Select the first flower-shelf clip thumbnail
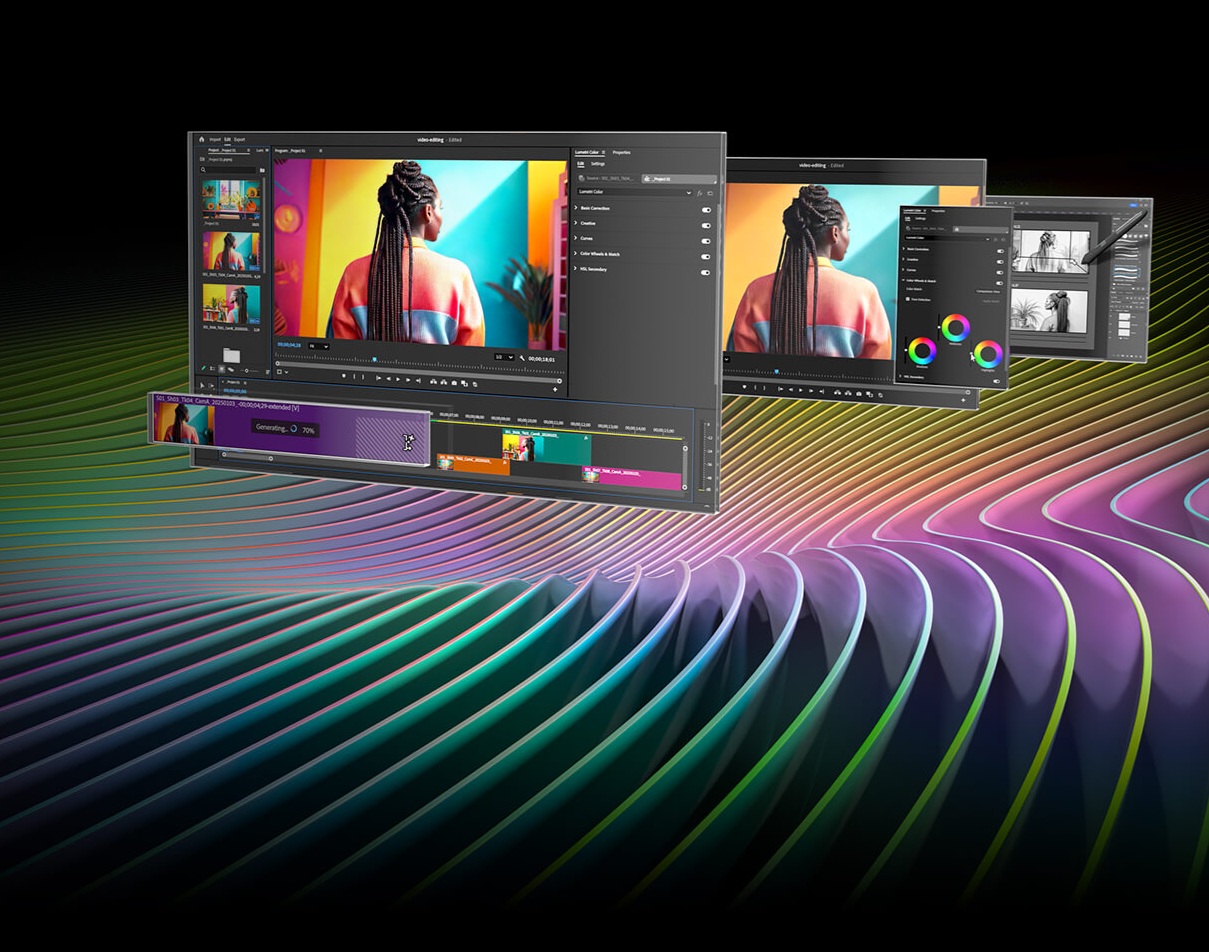Viewport: 1209px width, 952px height. (x=231, y=199)
